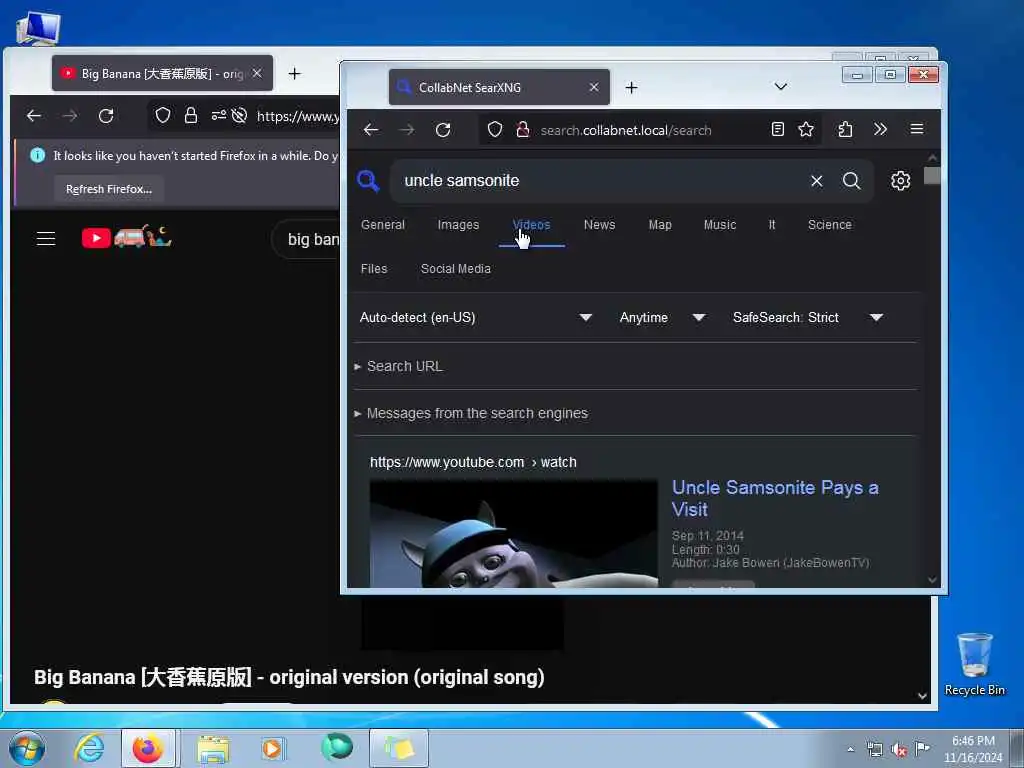Click autoplay blocked icon in YouTube address bar
1024x768 pixels.
[239, 116]
